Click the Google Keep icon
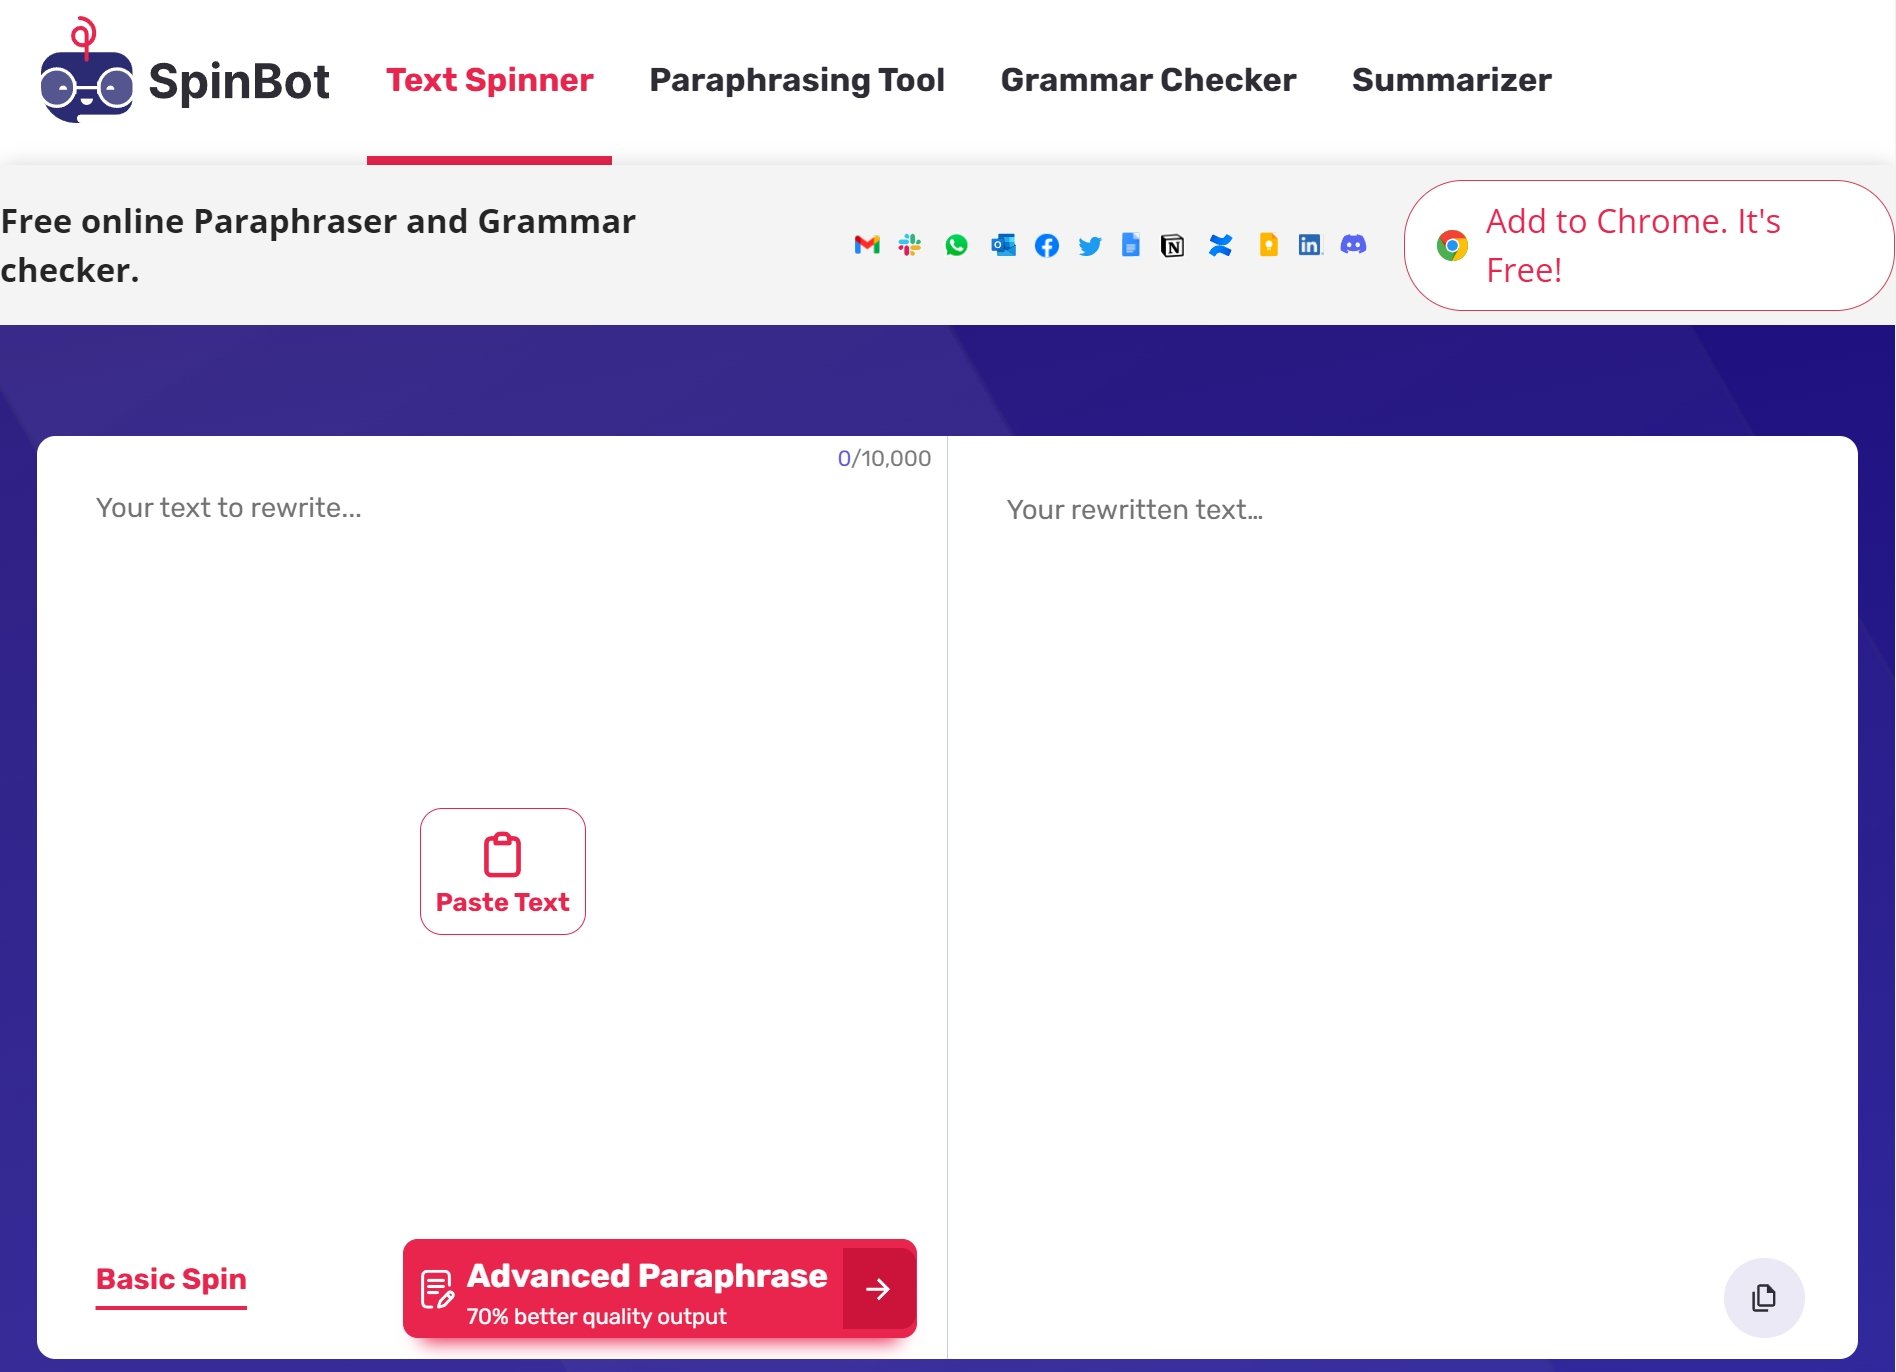 [x=1268, y=245]
